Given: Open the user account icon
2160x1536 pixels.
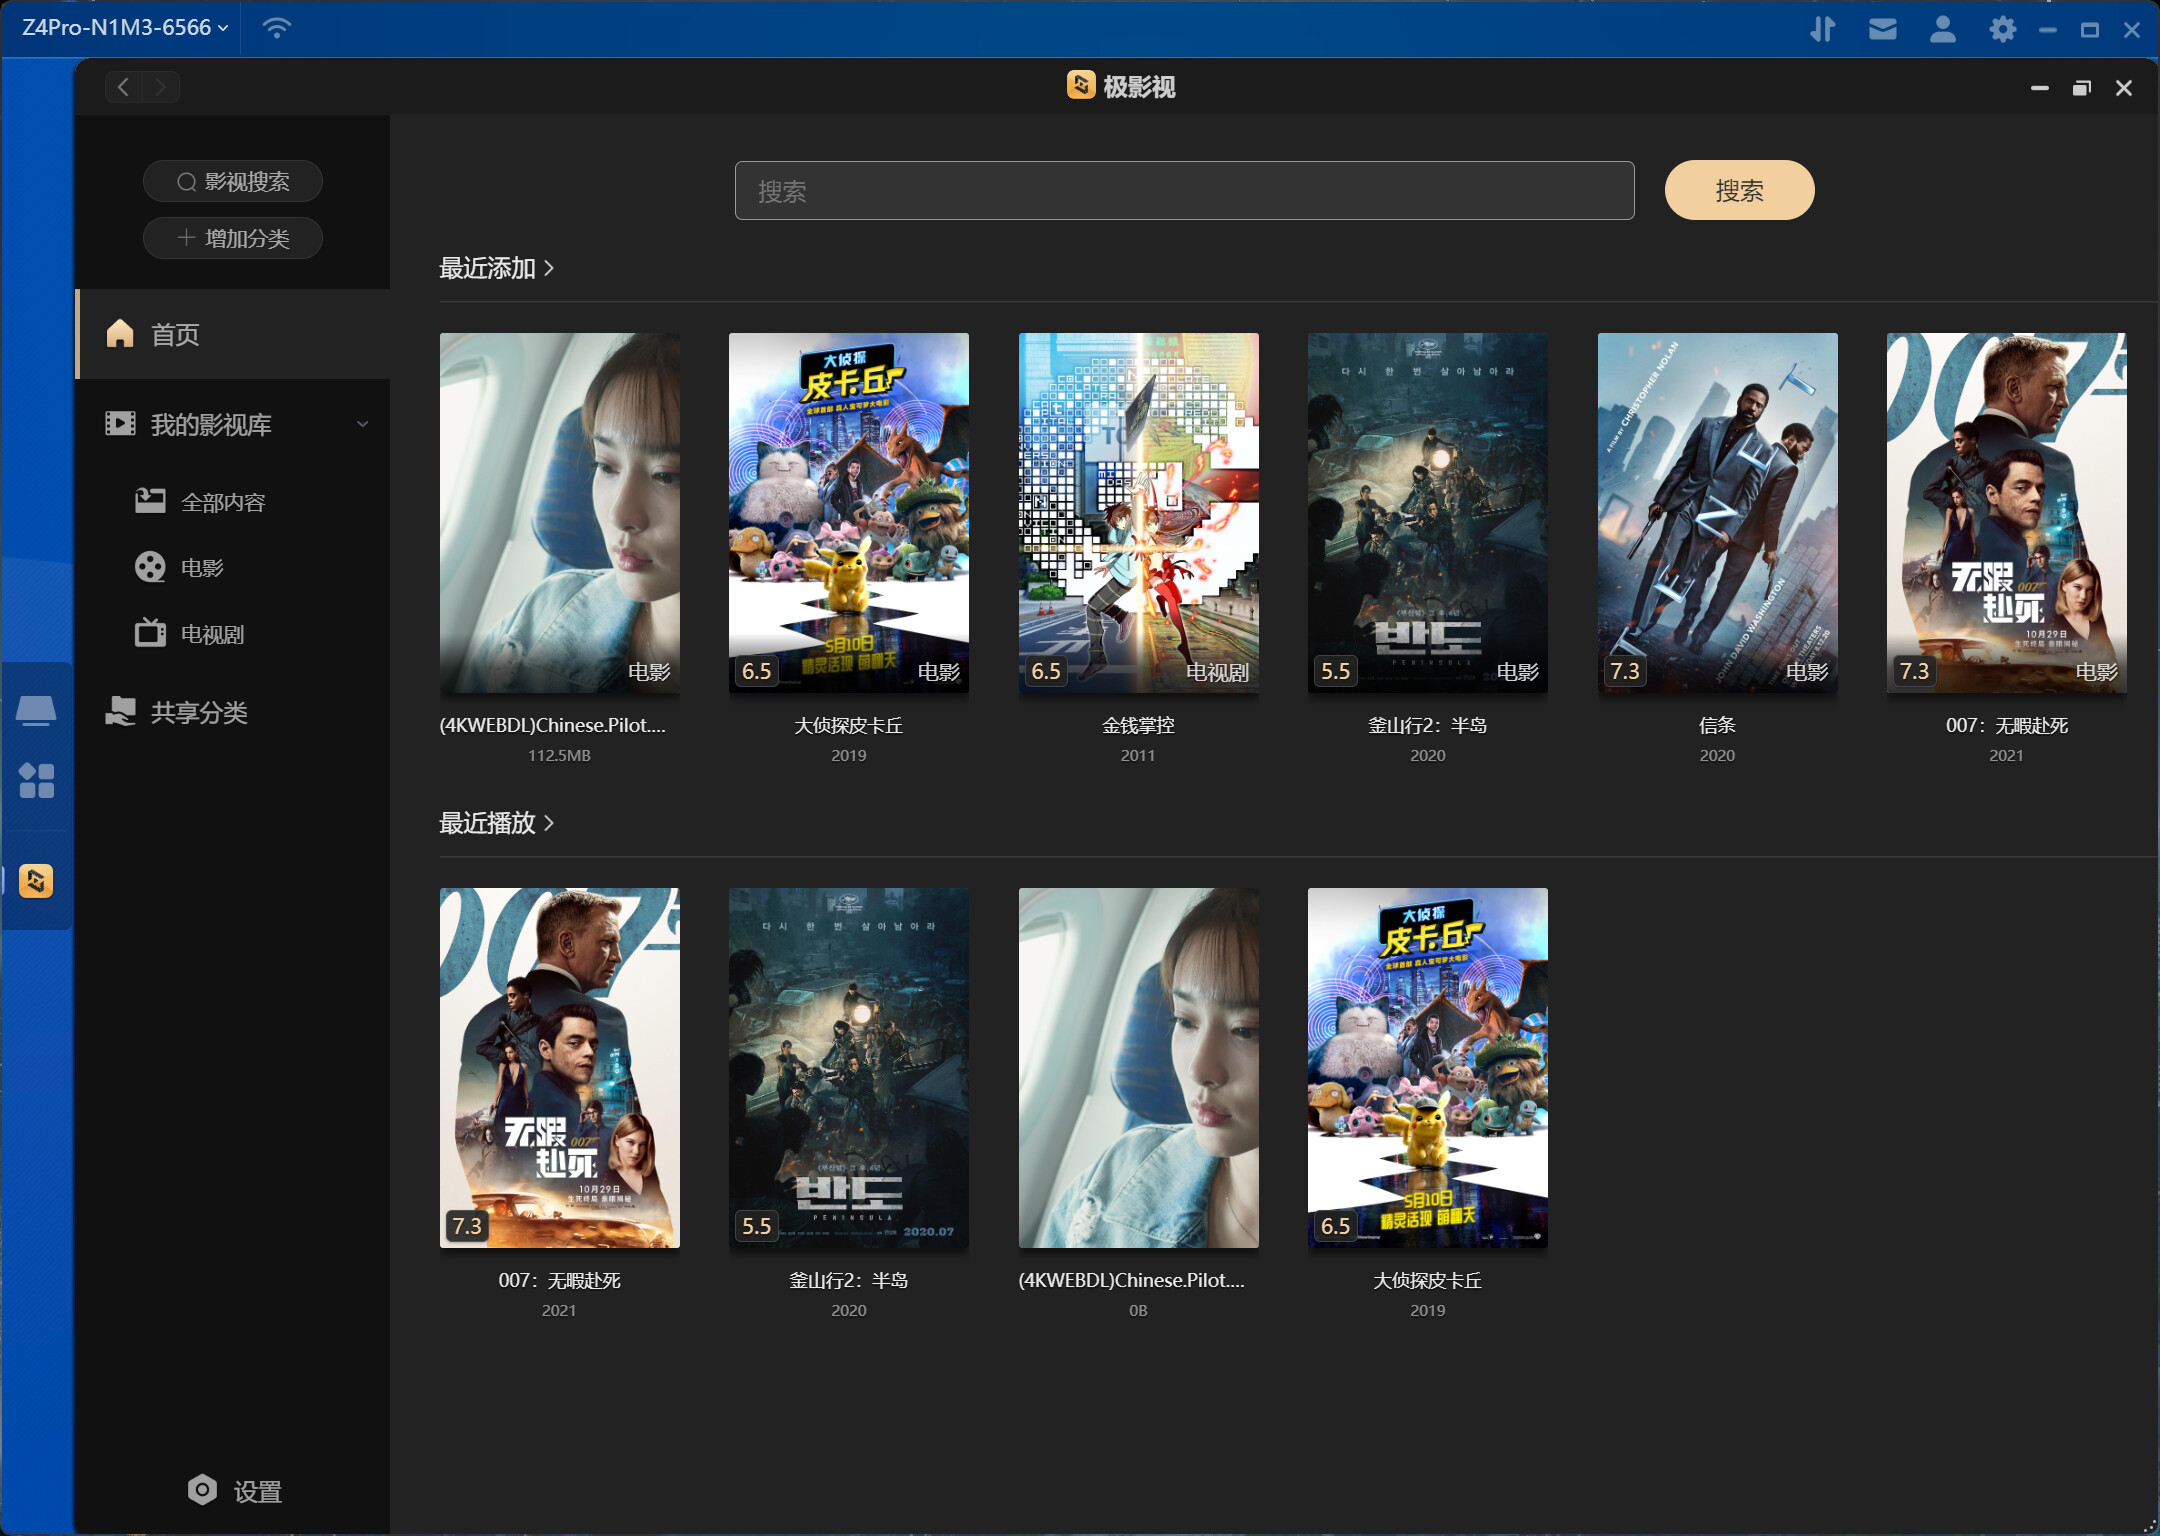Looking at the screenshot, I should click(x=1942, y=29).
